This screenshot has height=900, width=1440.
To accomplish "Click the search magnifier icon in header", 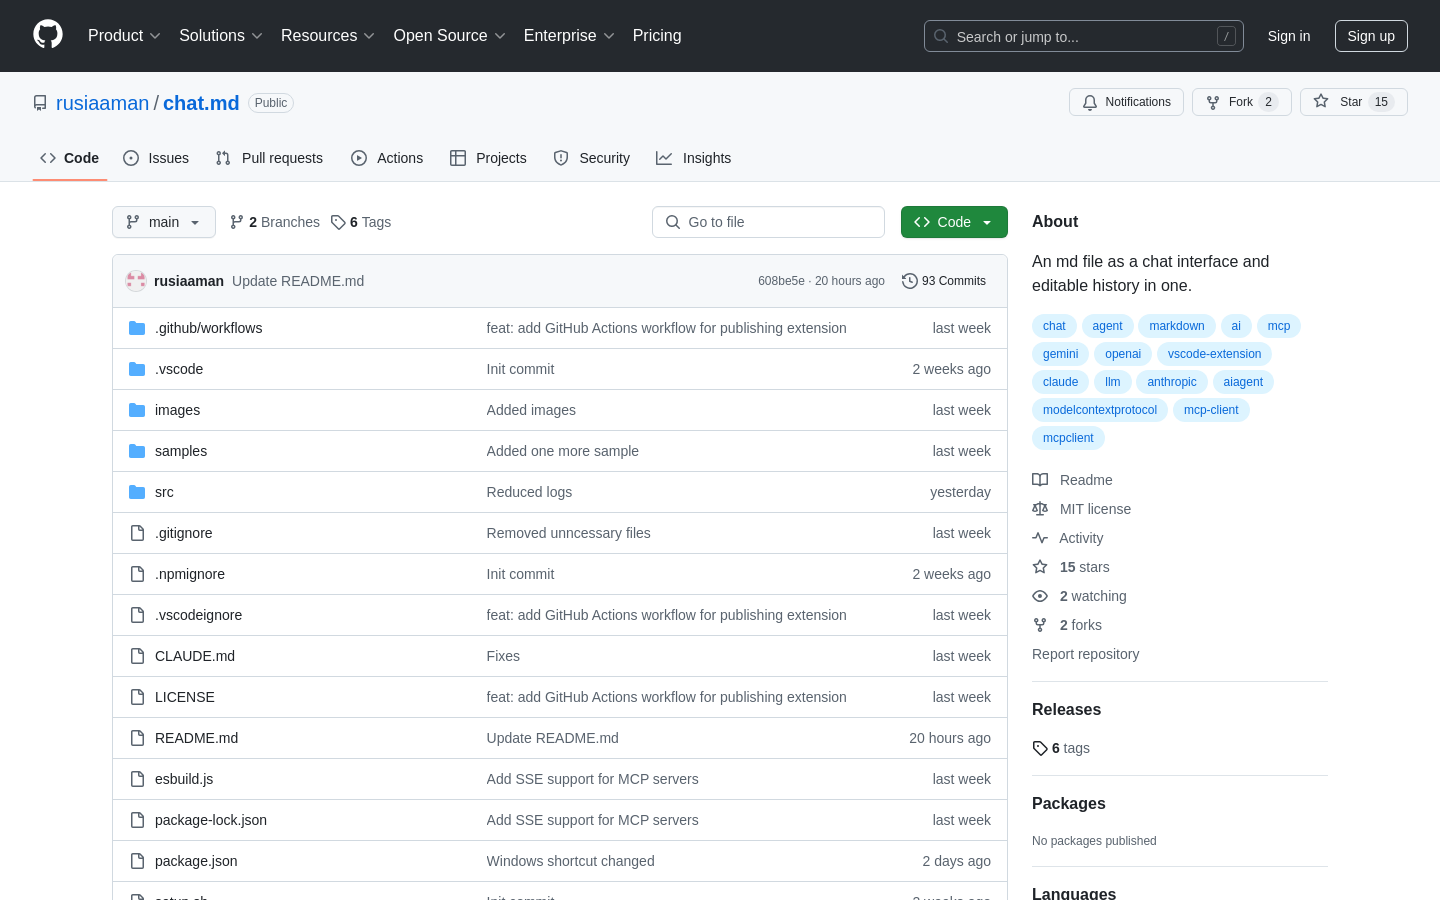I will coord(941,36).
